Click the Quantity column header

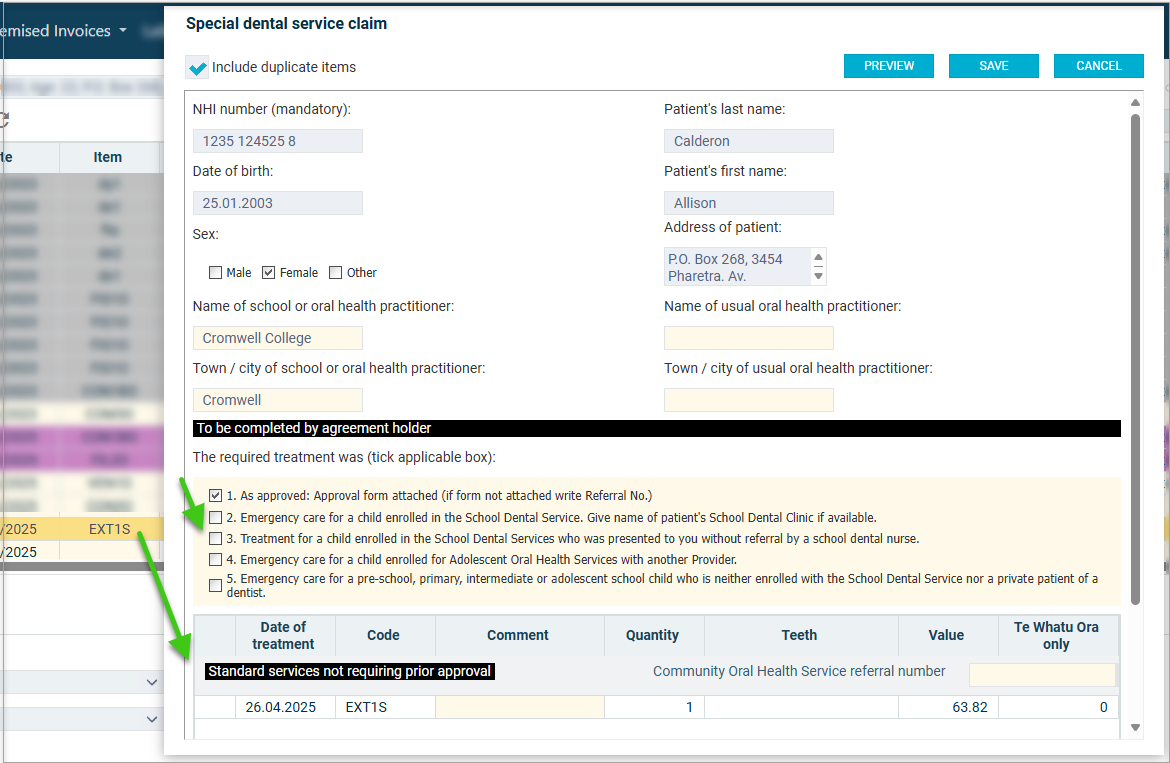coord(652,635)
